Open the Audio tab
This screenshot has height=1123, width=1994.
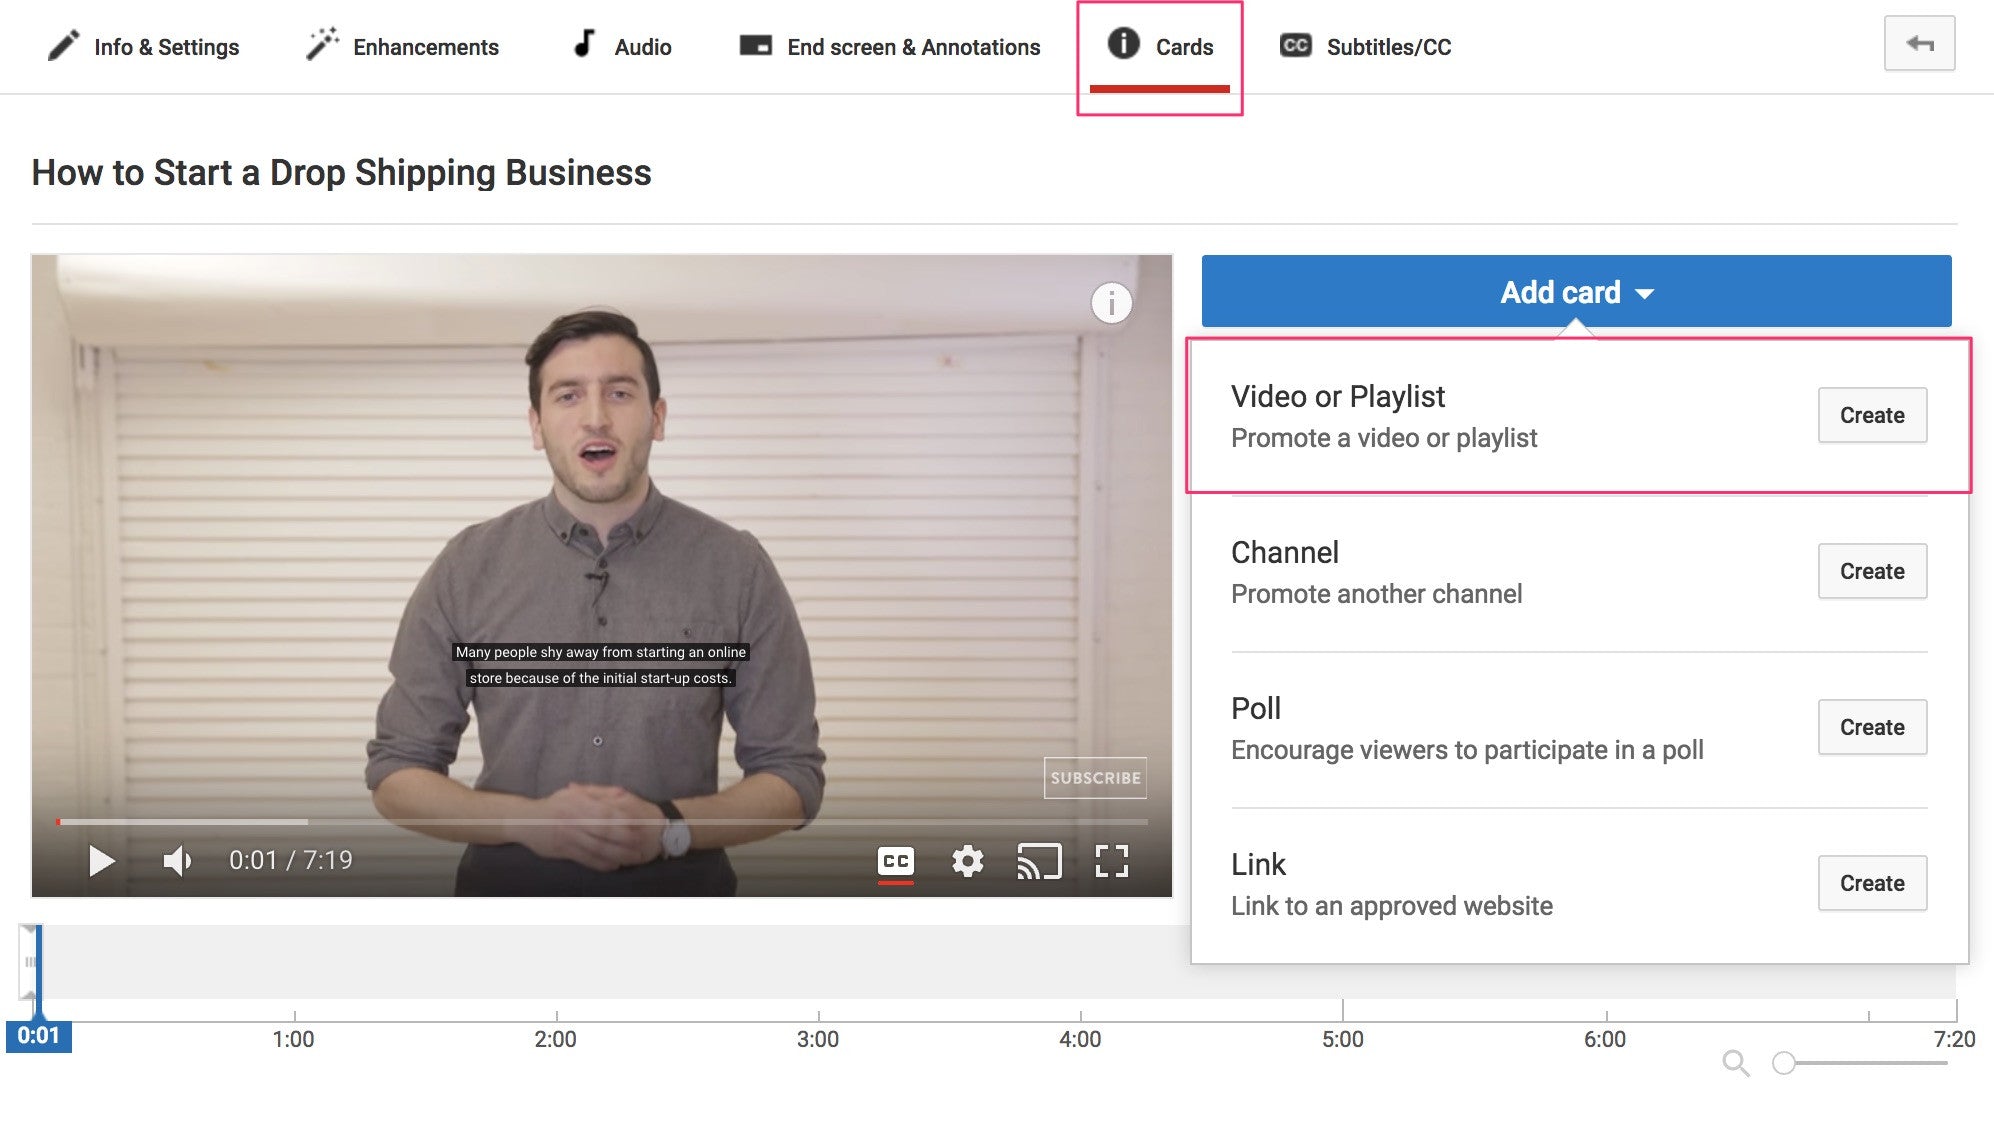click(621, 46)
